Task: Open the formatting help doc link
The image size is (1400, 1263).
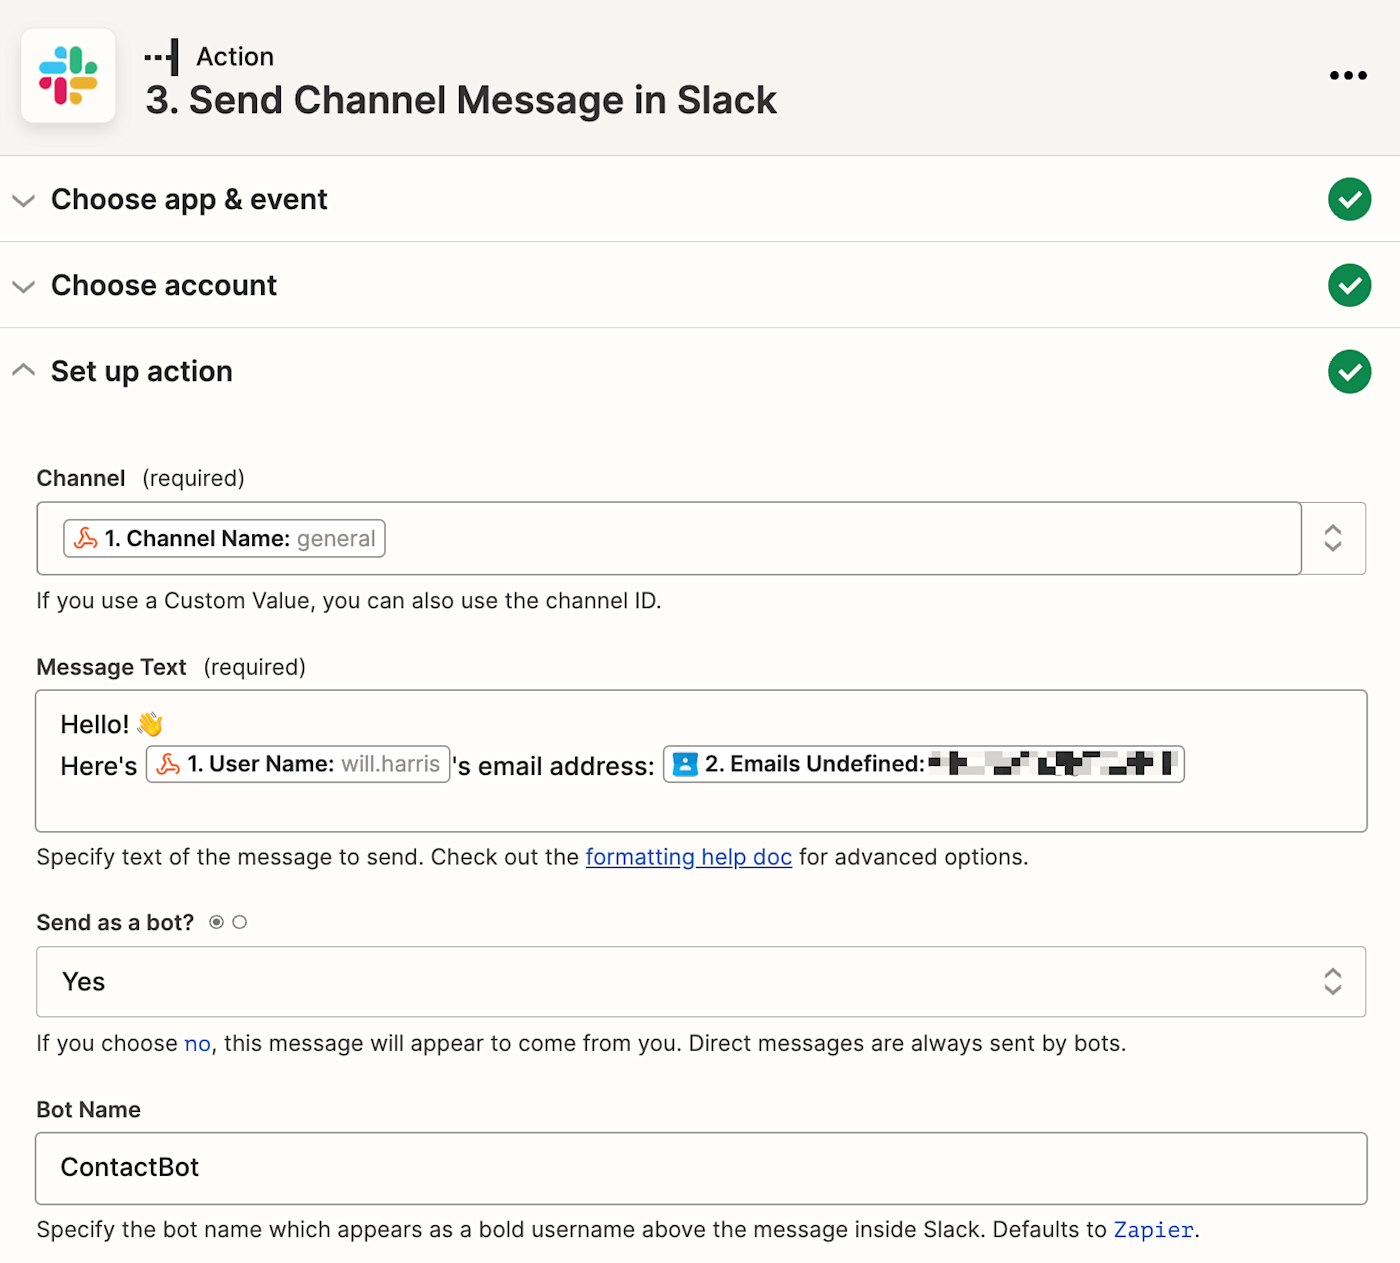Action: click(688, 857)
